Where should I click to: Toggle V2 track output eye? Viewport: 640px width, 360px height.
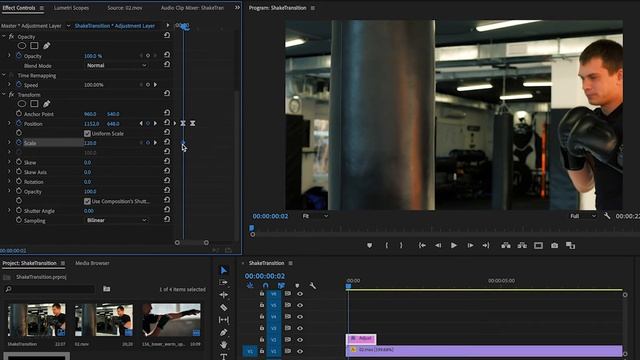point(300,340)
